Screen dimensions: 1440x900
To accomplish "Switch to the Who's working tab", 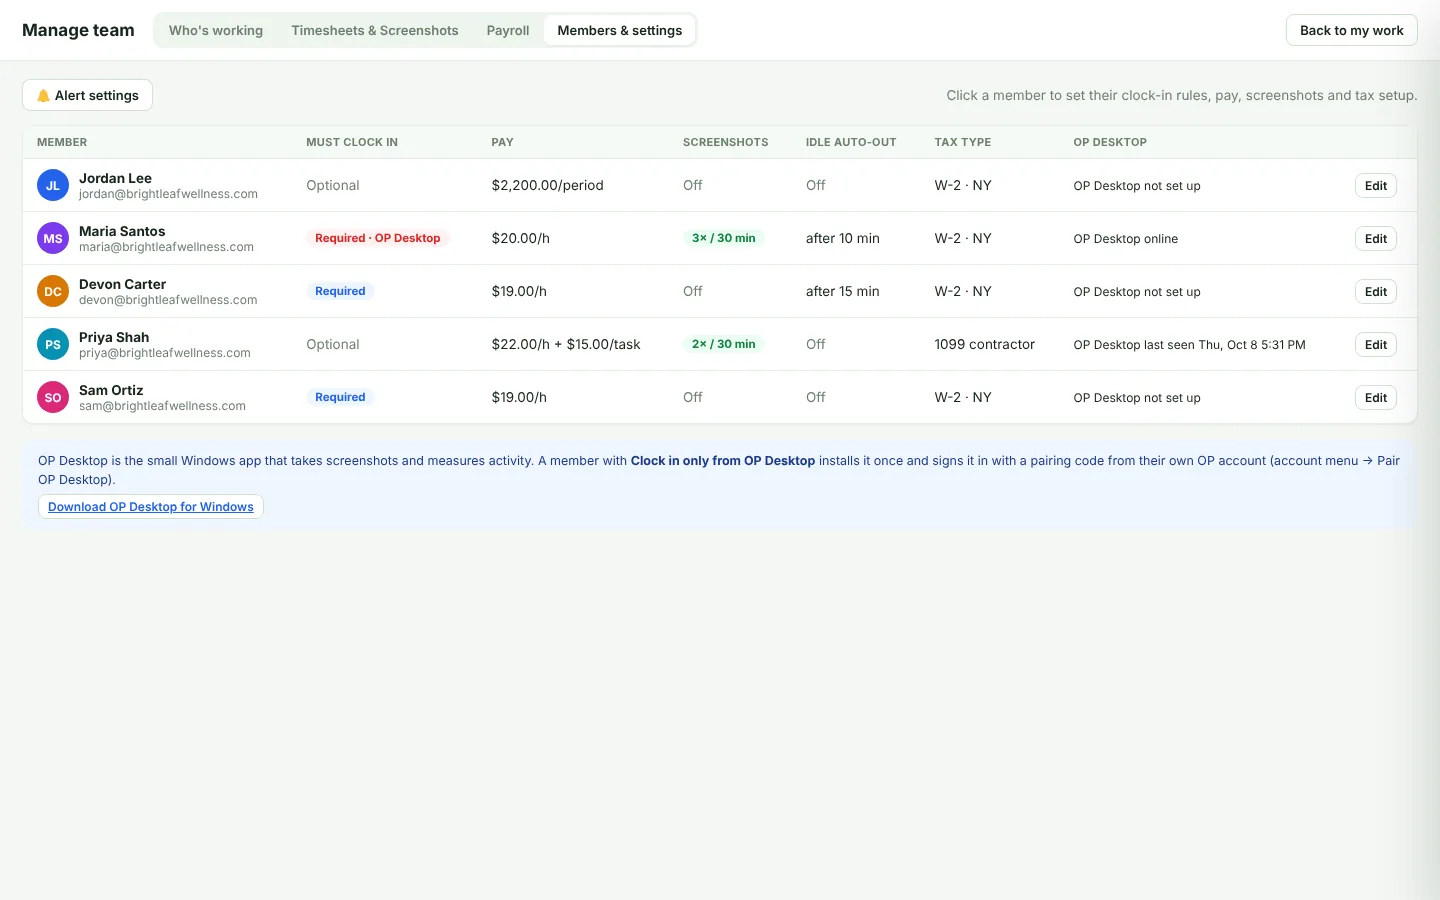I will click(x=216, y=30).
